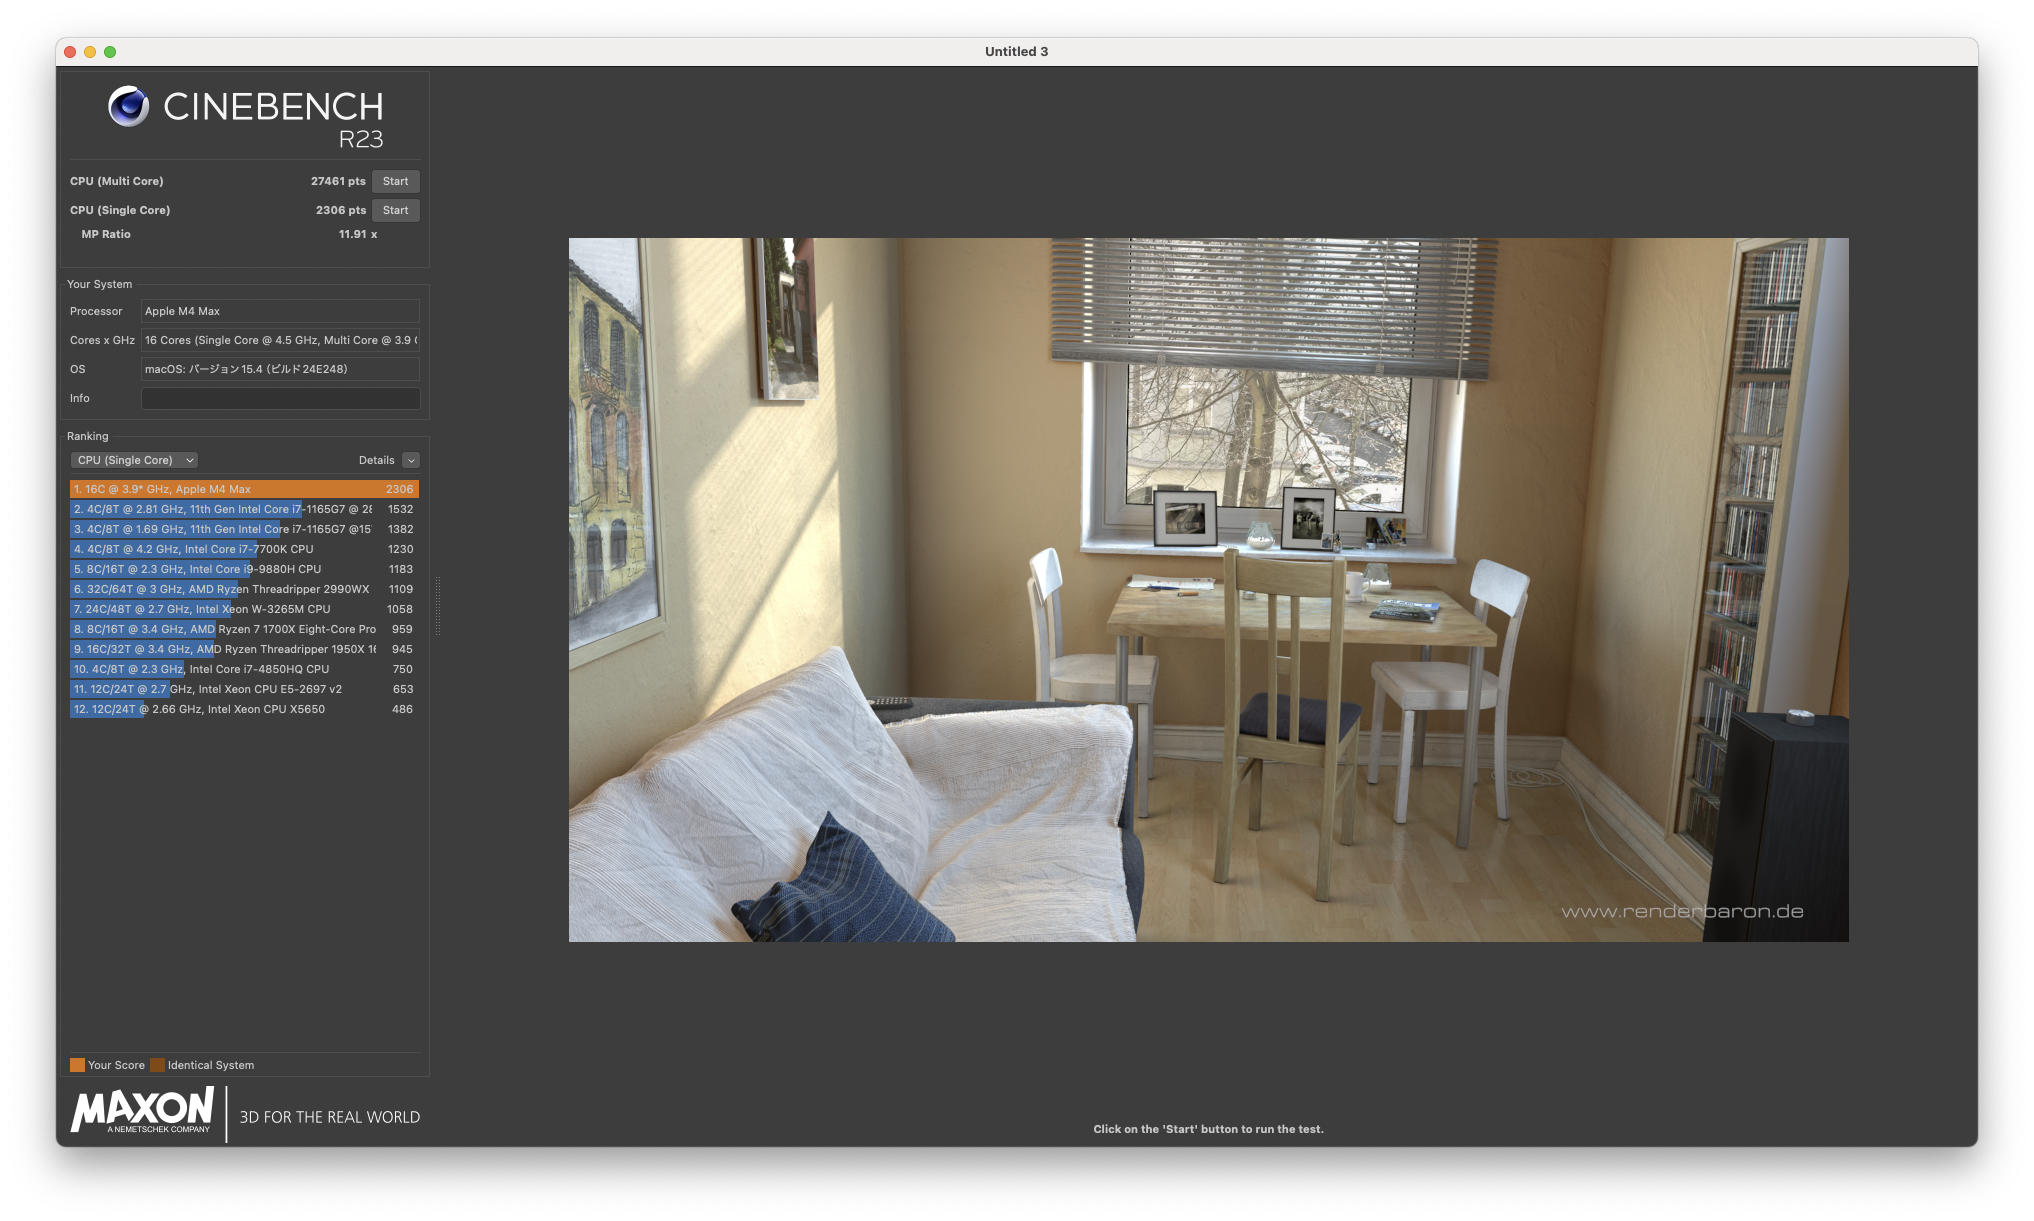This screenshot has height=1221, width=2034.
Task: Click the dotted panel divider handle
Action: [437, 606]
